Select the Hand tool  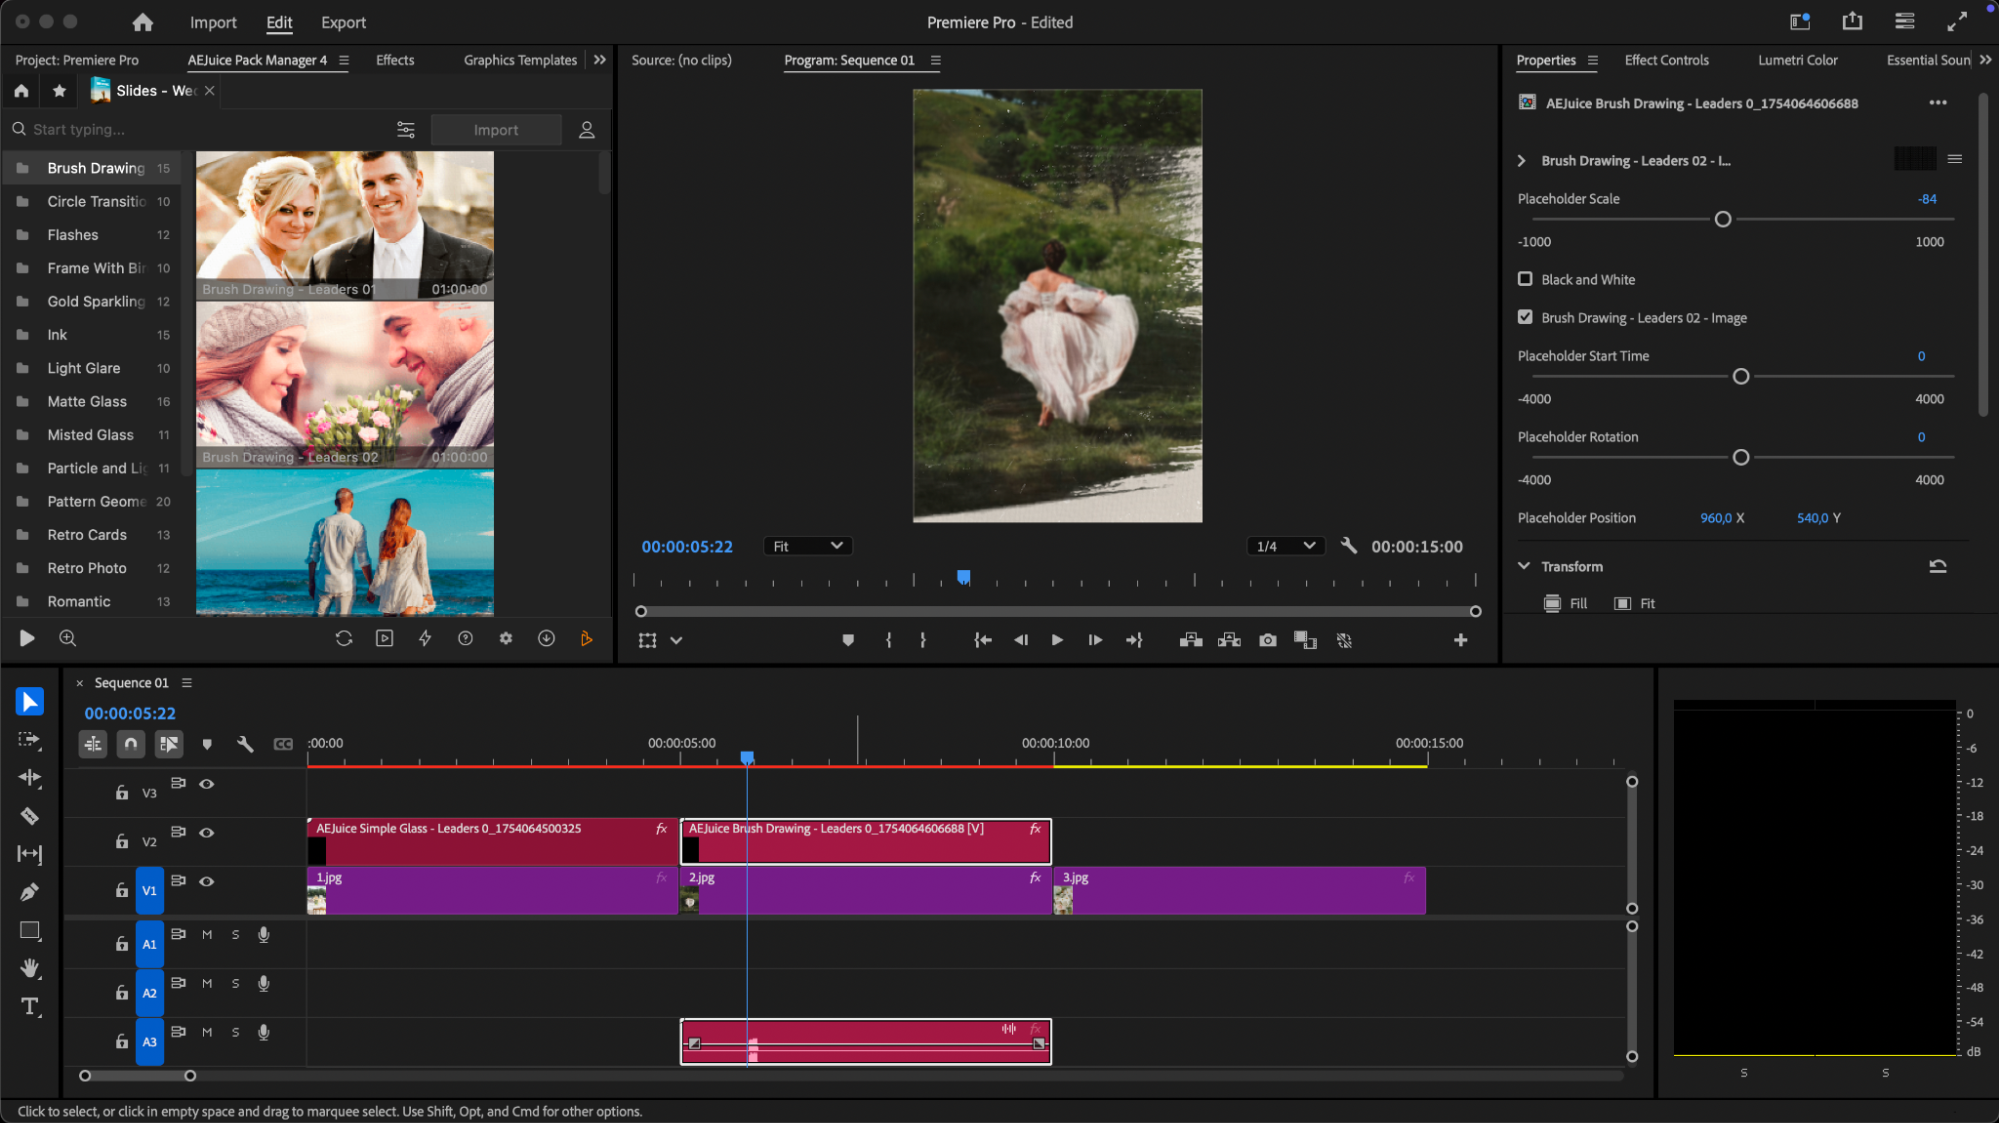click(29, 968)
